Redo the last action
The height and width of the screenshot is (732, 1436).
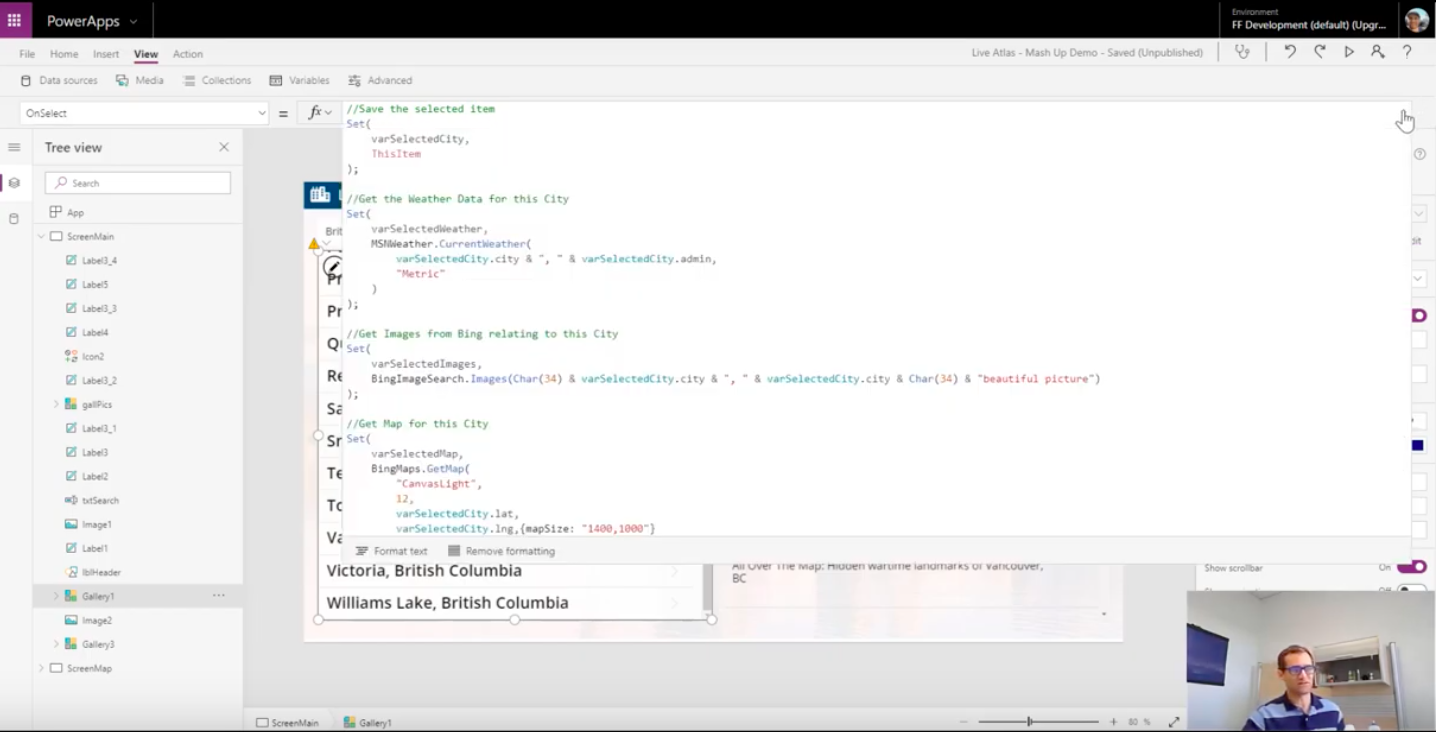pyautogui.click(x=1320, y=52)
